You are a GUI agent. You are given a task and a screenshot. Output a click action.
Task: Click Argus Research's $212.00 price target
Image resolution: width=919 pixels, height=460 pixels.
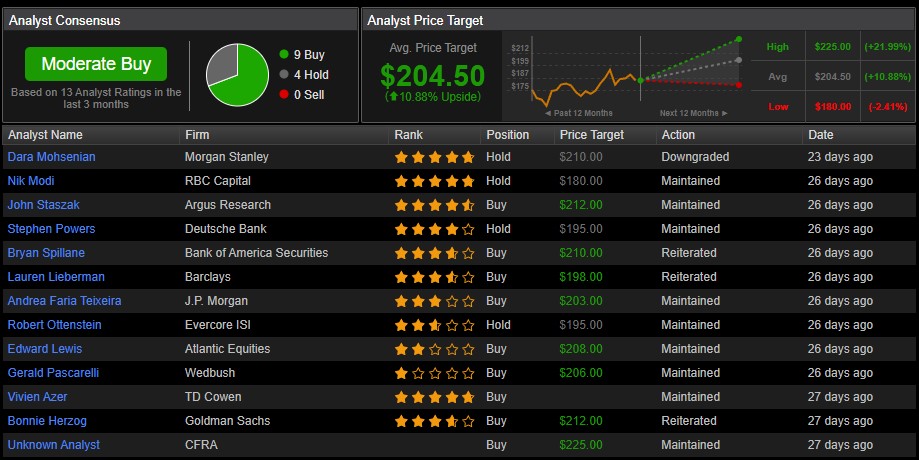point(581,205)
